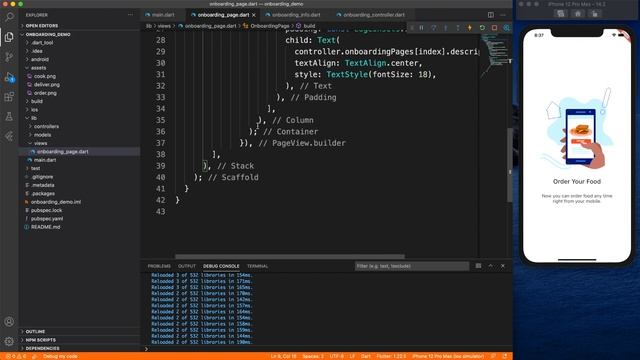Open Explorer More Actions ellipsis
The image size is (640, 360).
130,15
